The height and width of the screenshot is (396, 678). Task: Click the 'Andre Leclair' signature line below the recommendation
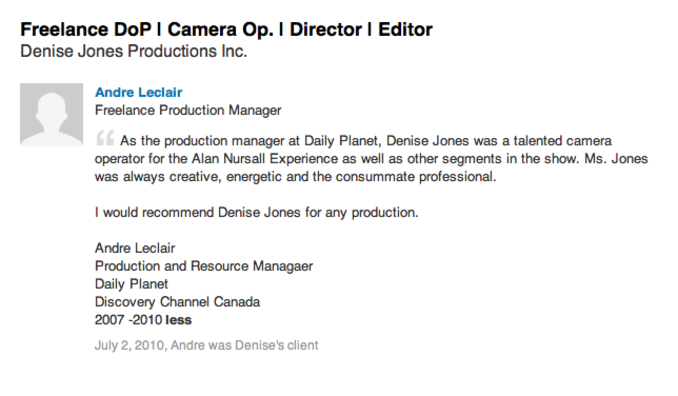pos(135,248)
